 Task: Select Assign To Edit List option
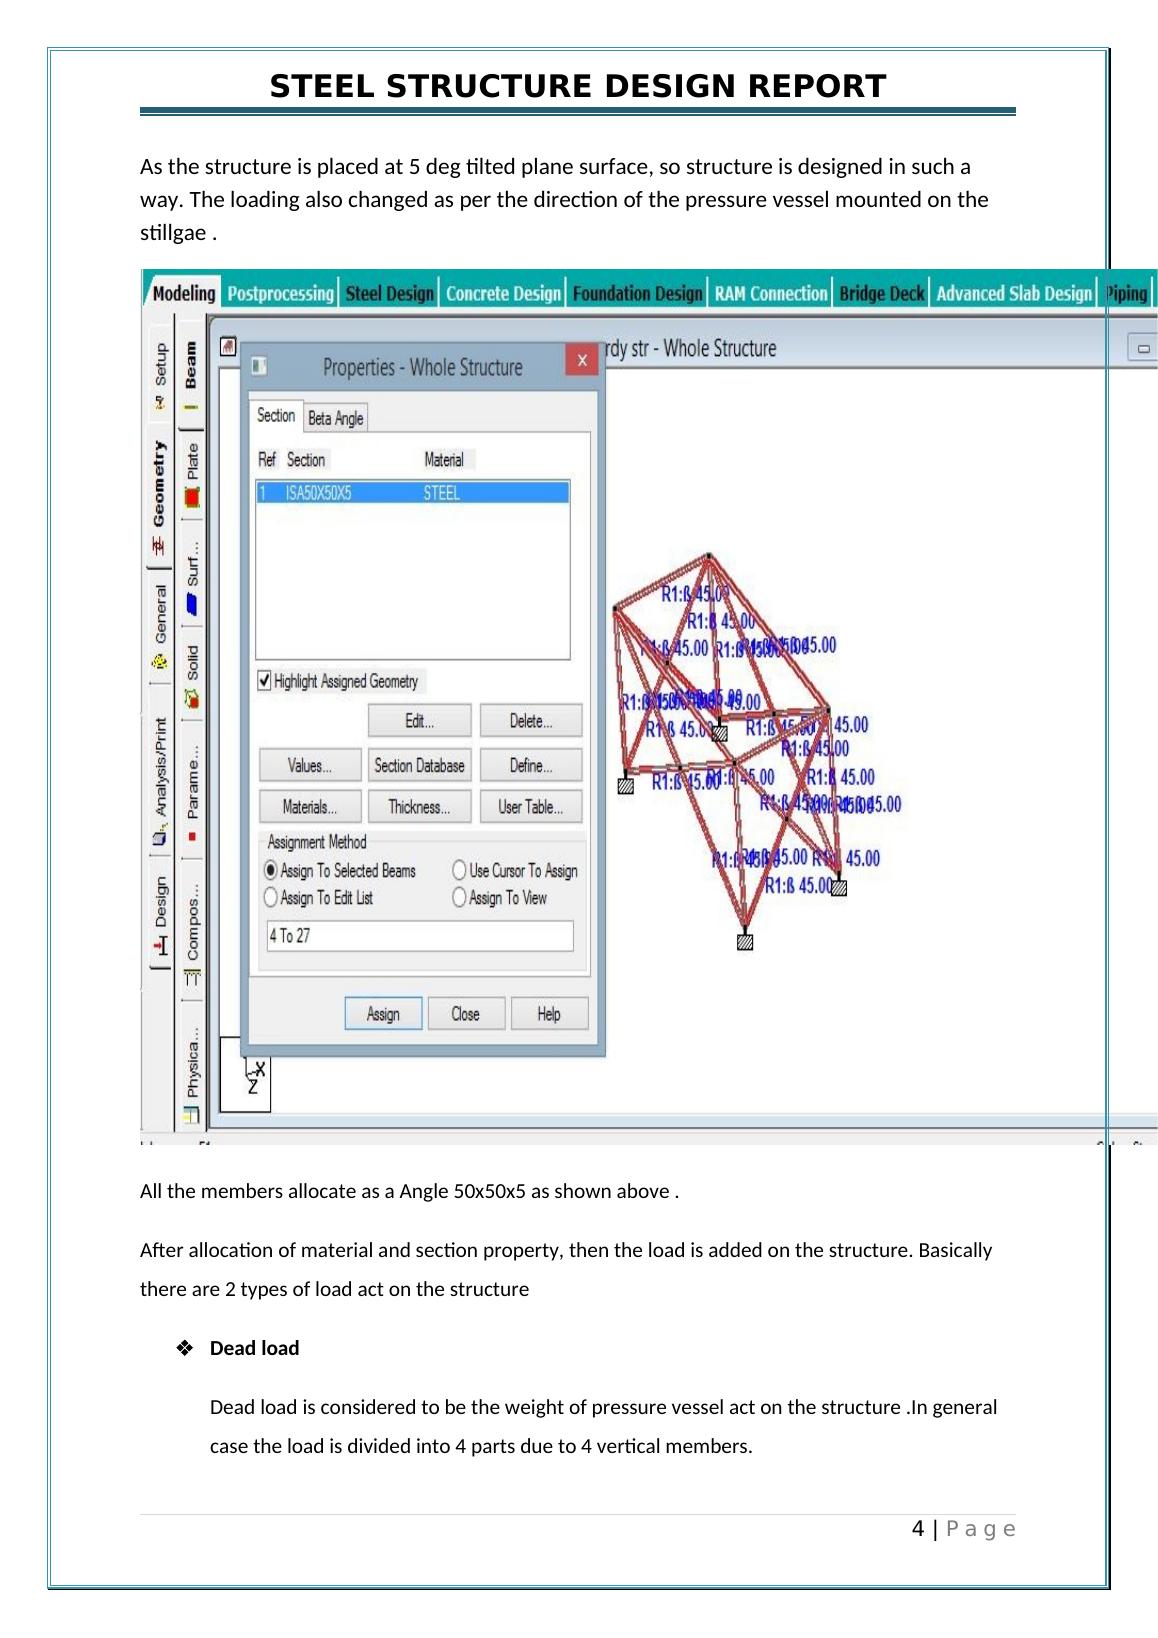coord(271,898)
